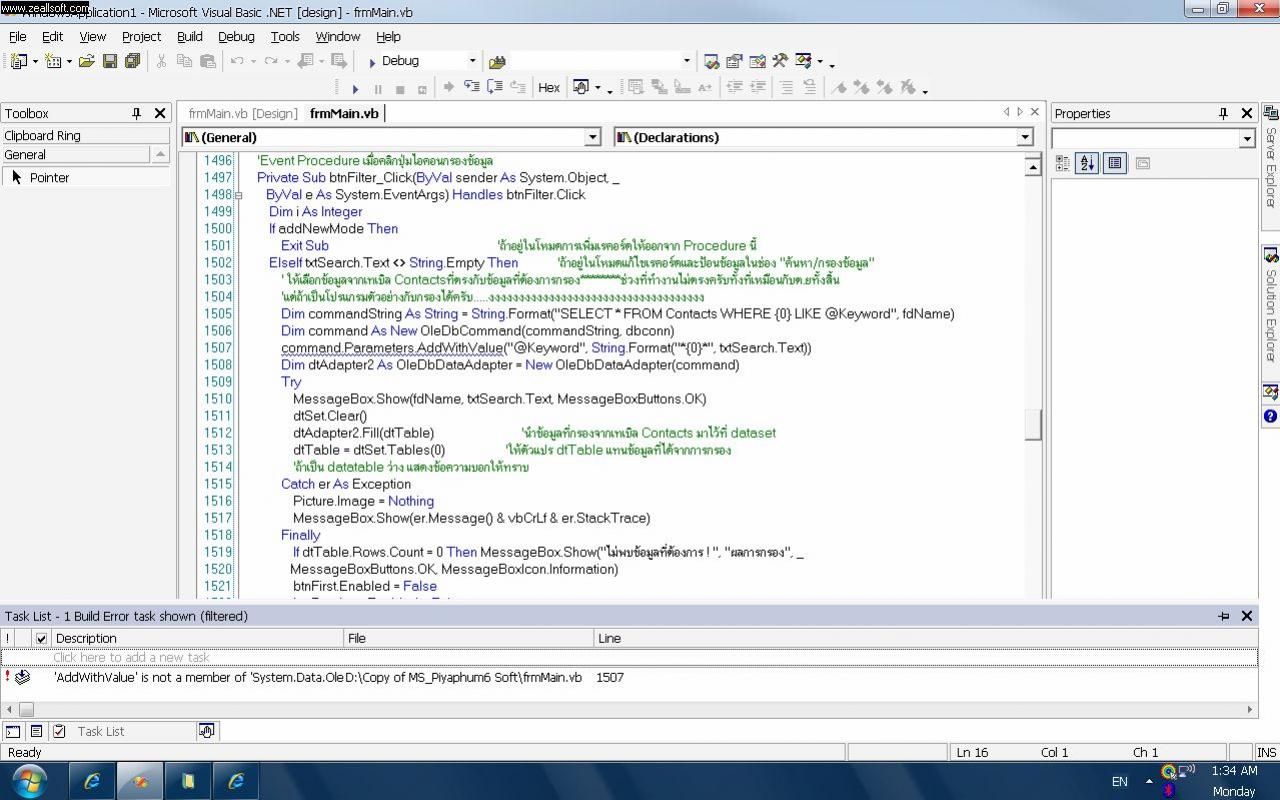
Task: Switch to frmMain.vb [Design] tab
Action: point(243,114)
